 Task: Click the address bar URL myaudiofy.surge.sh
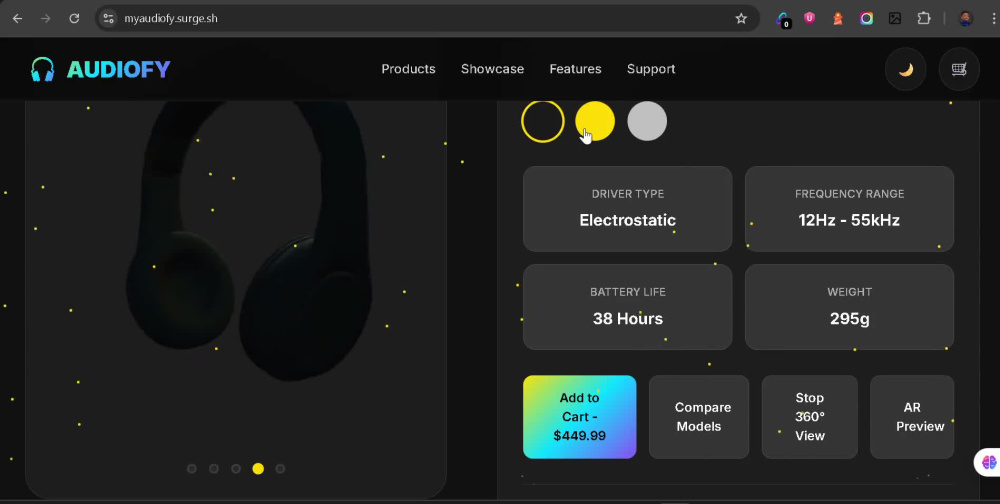point(171,19)
